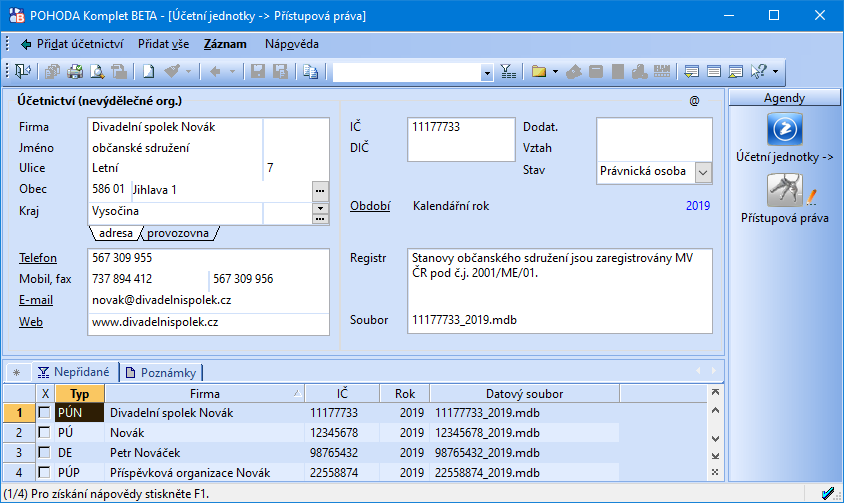Open the Stav Právnická osoba dropdown

[x=702, y=173]
